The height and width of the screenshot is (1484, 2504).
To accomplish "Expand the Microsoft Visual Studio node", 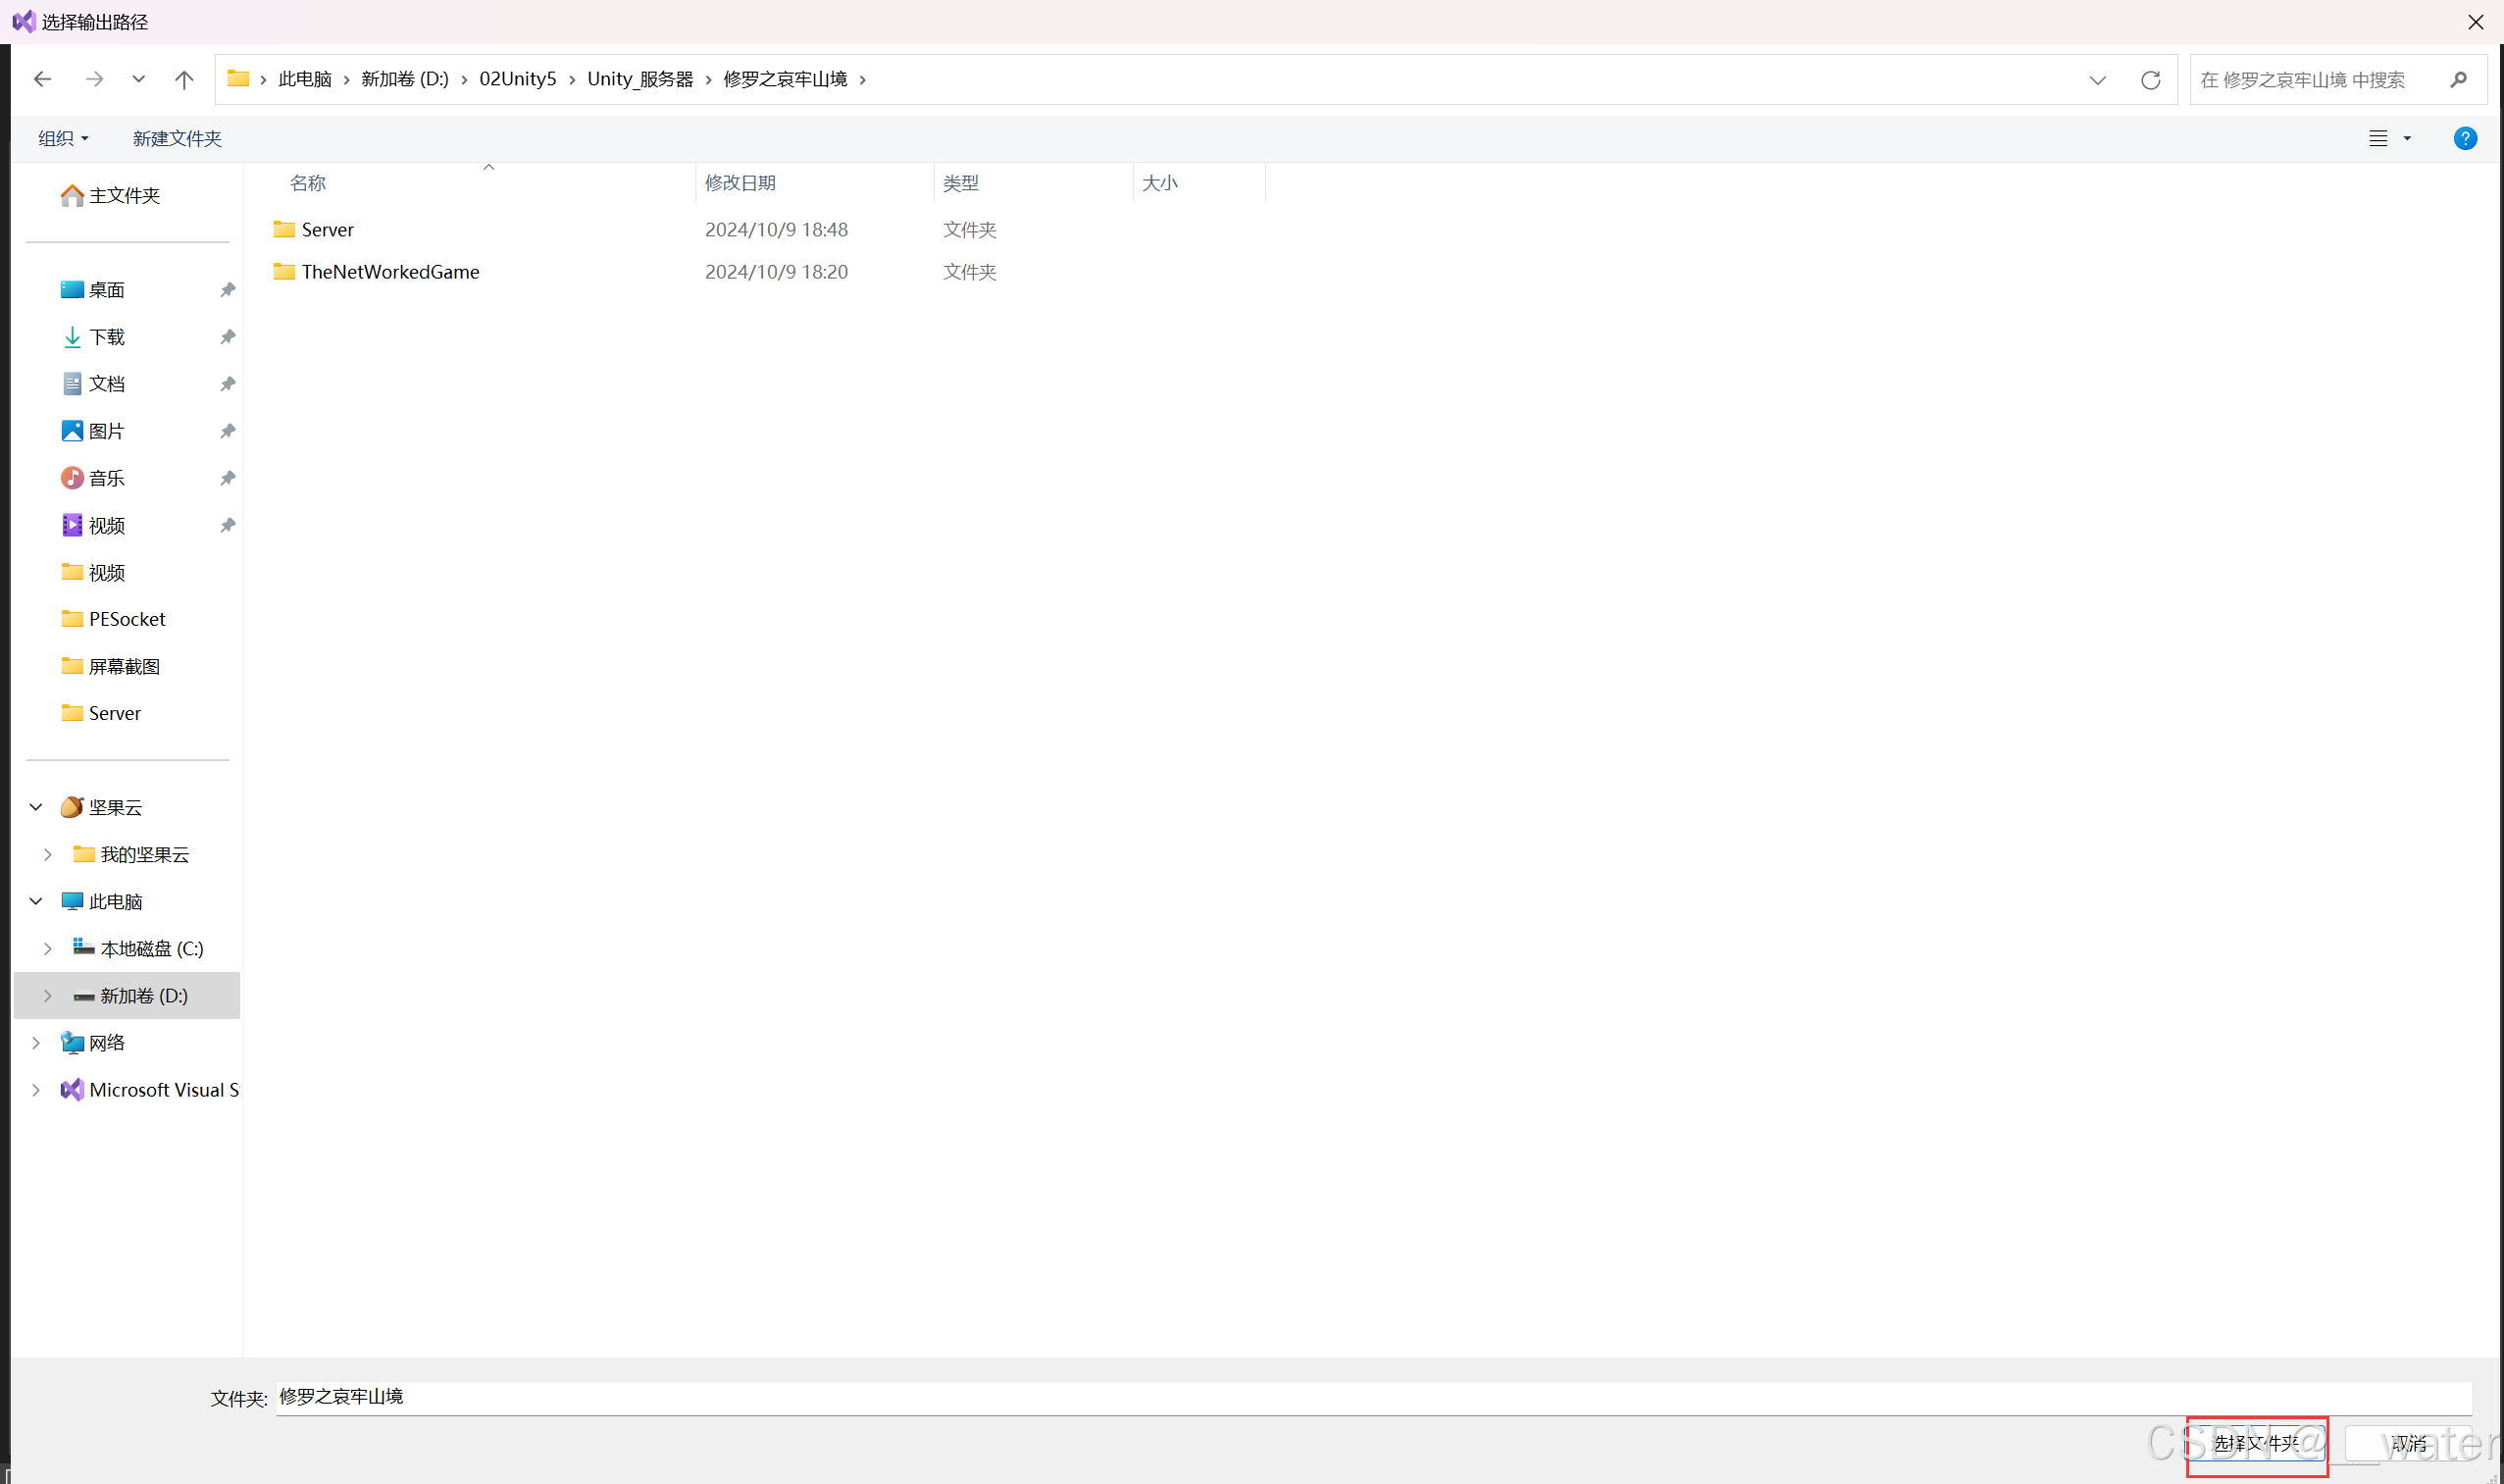I will coord(36,1089).
